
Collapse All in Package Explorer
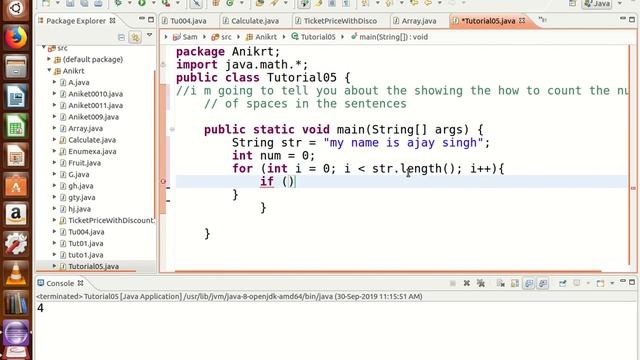121,38
